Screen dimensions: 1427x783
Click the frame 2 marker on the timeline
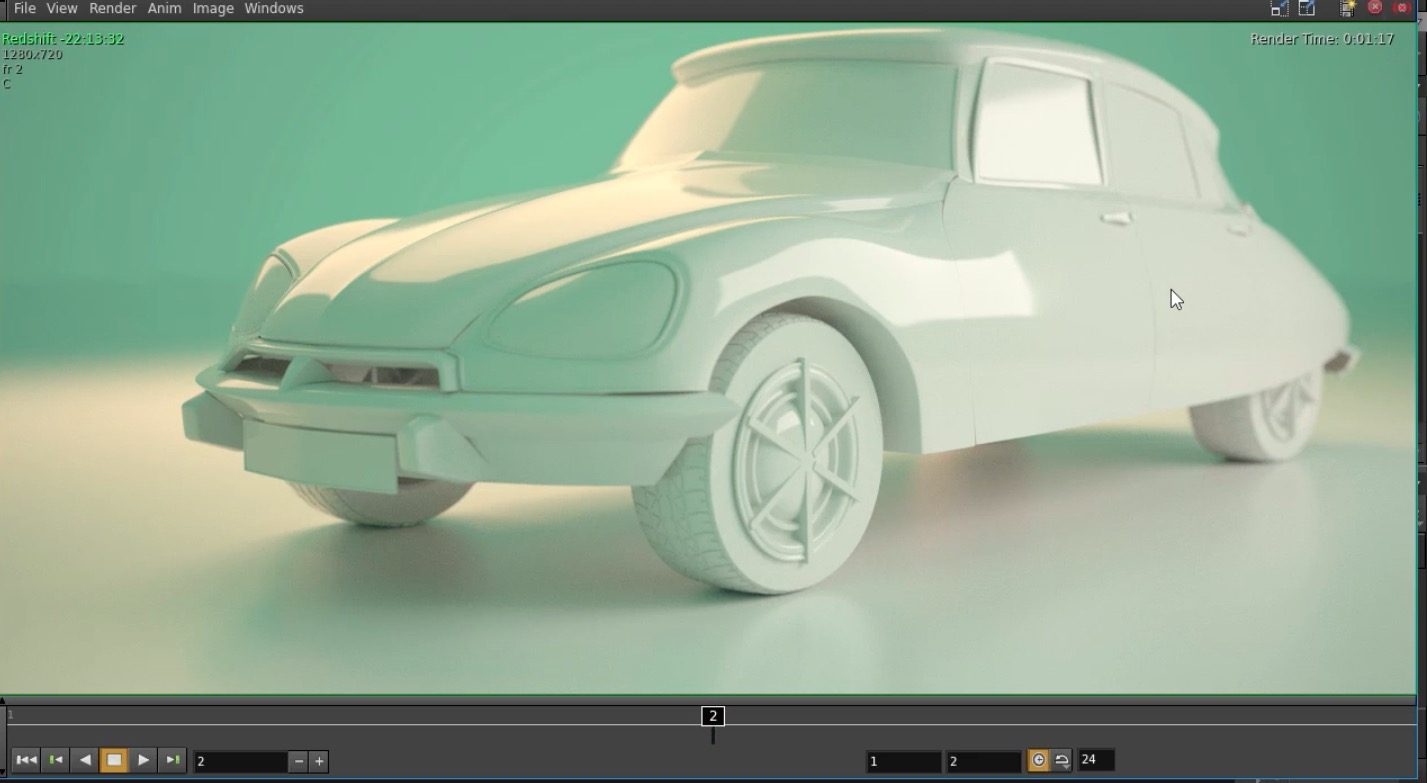pyautogui.click(x=713, y=716)
